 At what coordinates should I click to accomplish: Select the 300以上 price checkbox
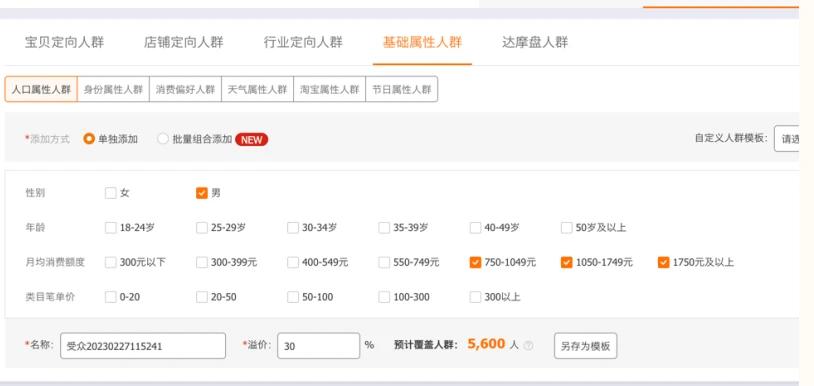pyautogui.click(x=476, y=297)
